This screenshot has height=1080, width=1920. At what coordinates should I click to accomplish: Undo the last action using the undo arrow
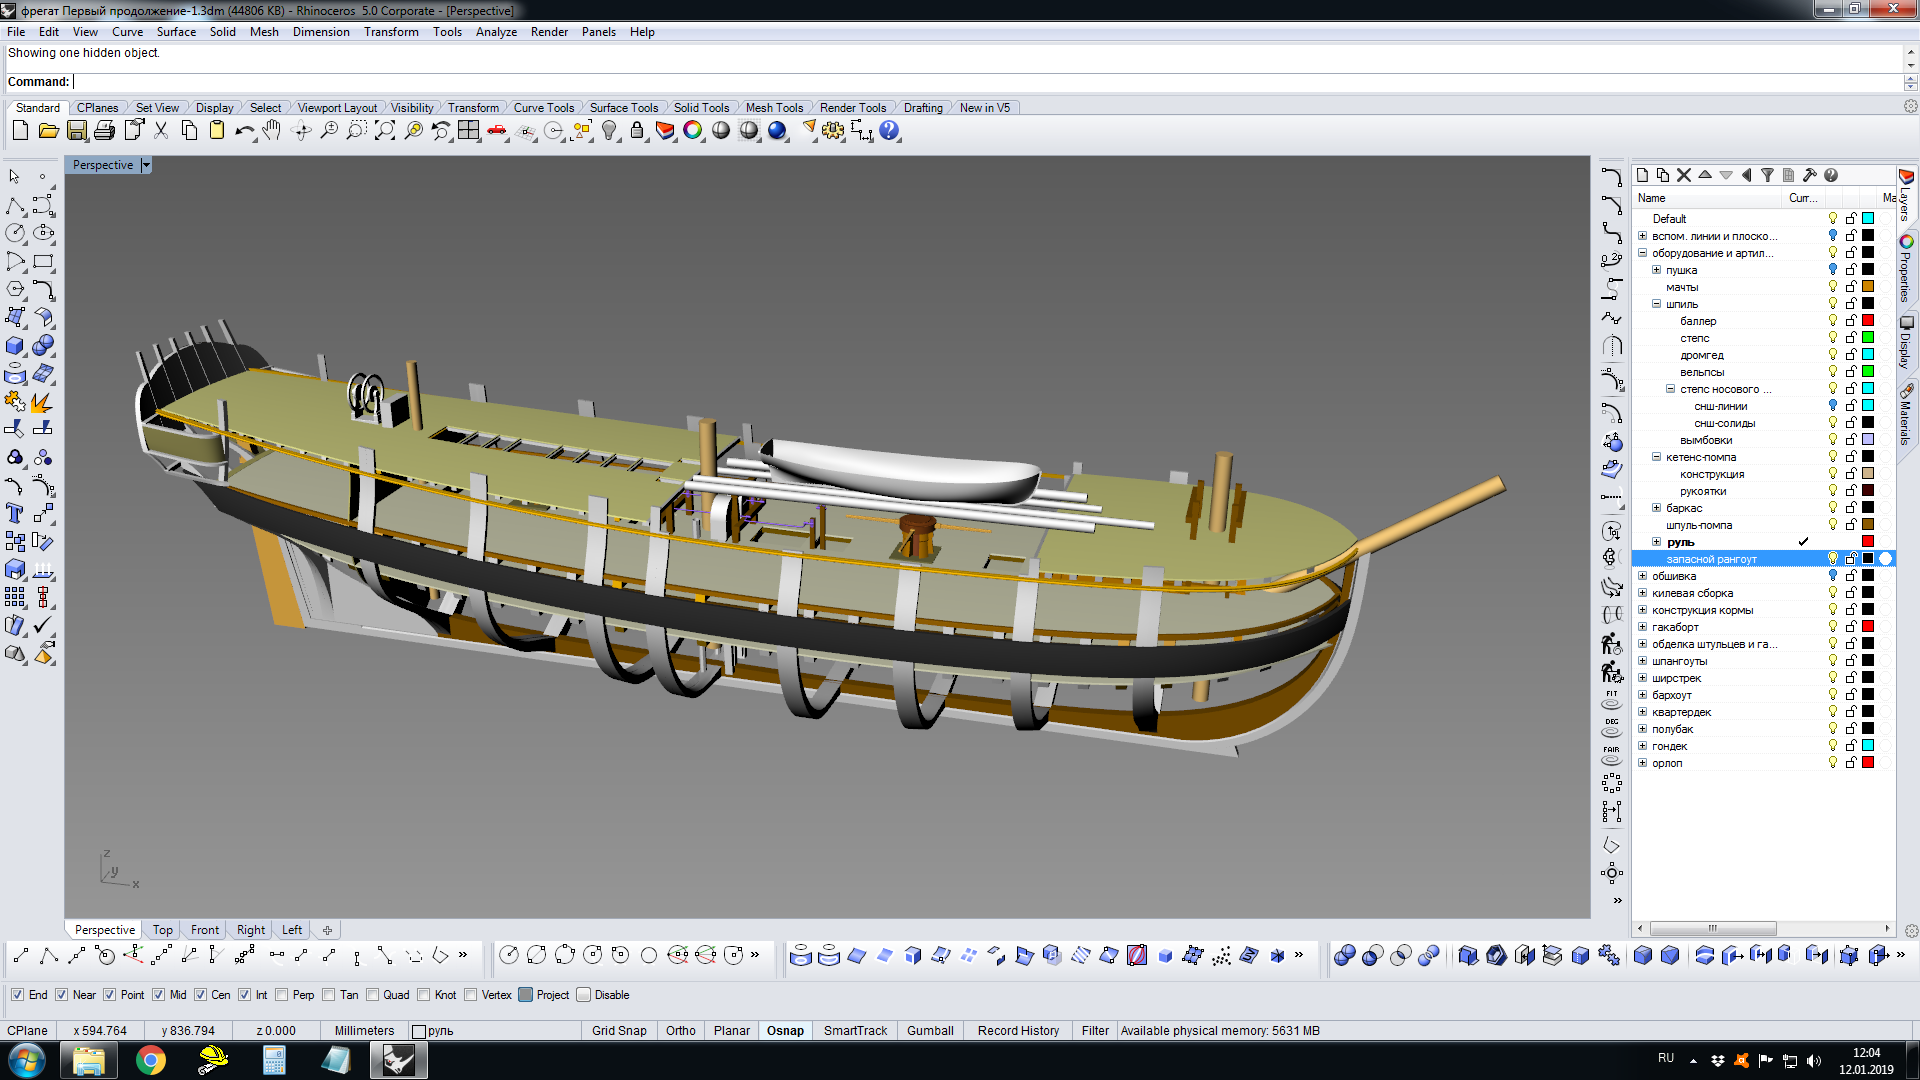point(244,131)
